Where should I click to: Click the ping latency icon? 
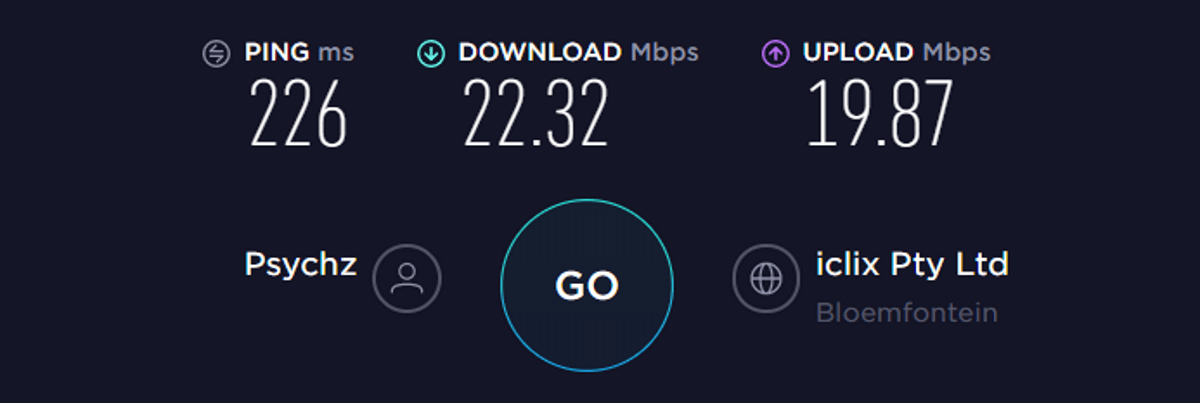pyautogui.click(x=216, y=53)
